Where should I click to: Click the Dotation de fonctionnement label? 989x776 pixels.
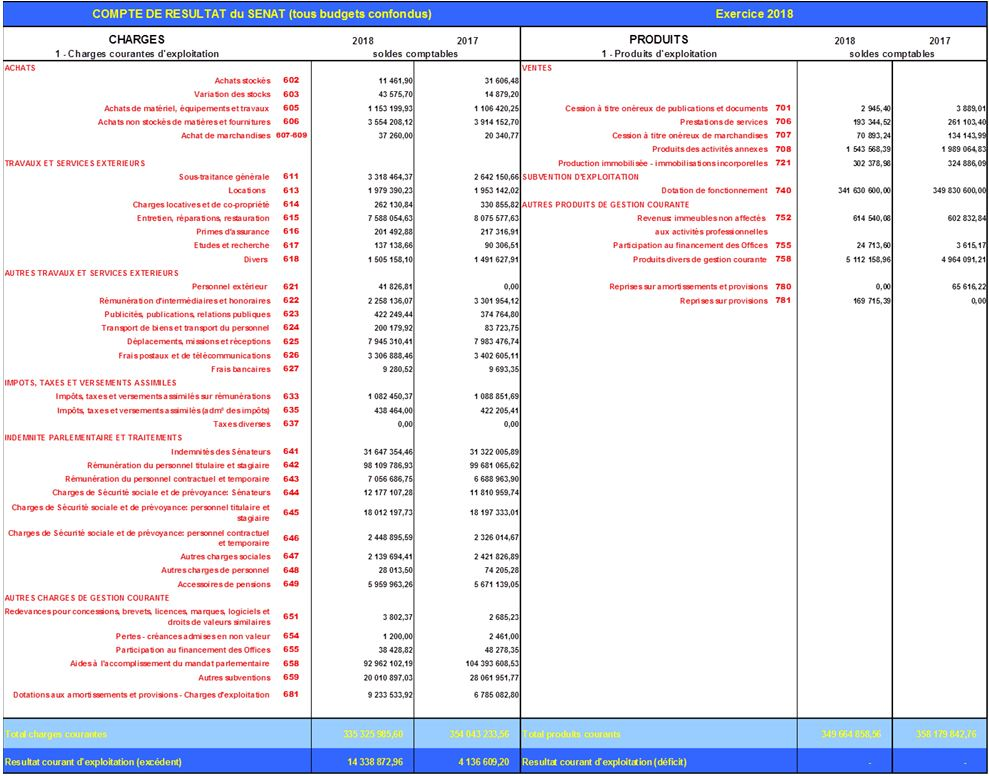pyautogui.click(x=714, y=190)
